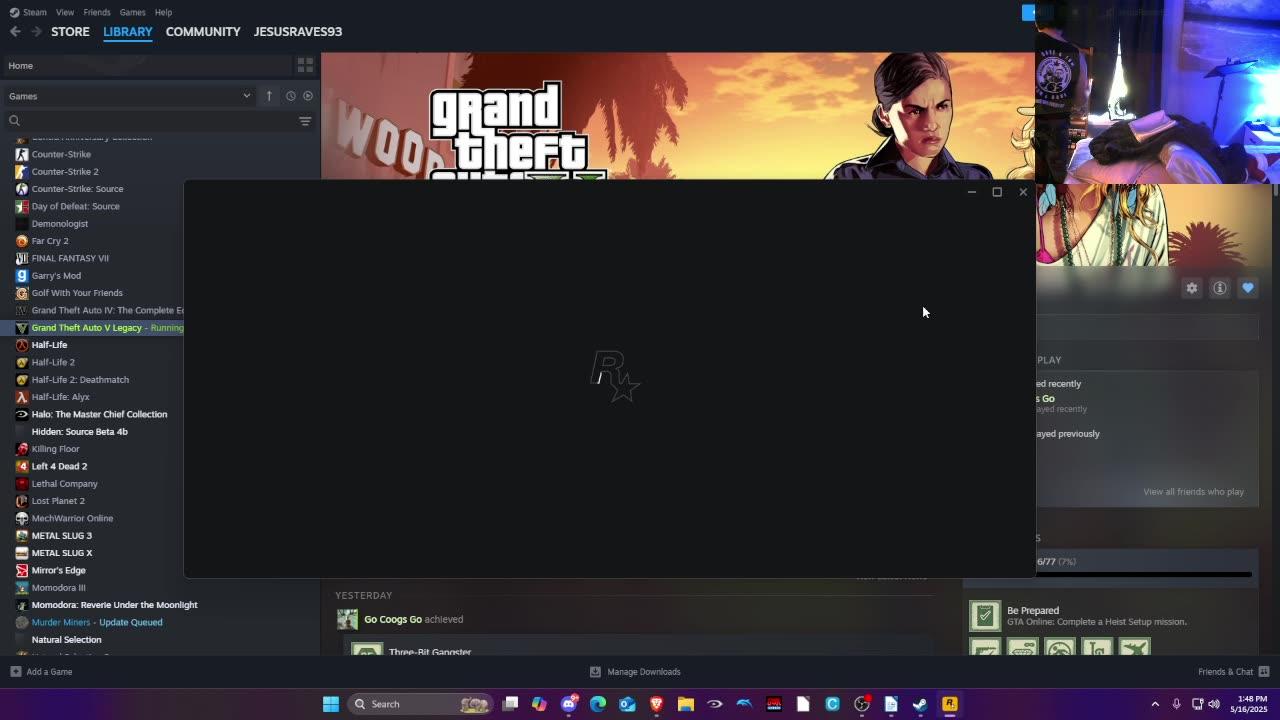The width and height of the screenshot is (1280, 720).
Task: Select Hidden: Source Beta 4b
Action: [x=79, y=432]
